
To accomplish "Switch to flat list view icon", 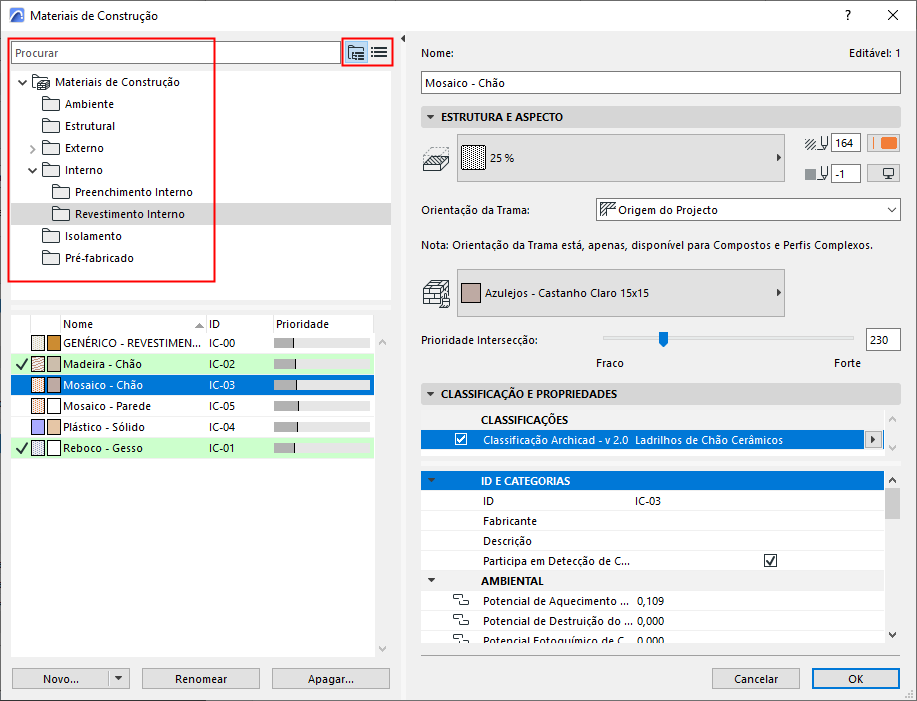I will (379, 53).
